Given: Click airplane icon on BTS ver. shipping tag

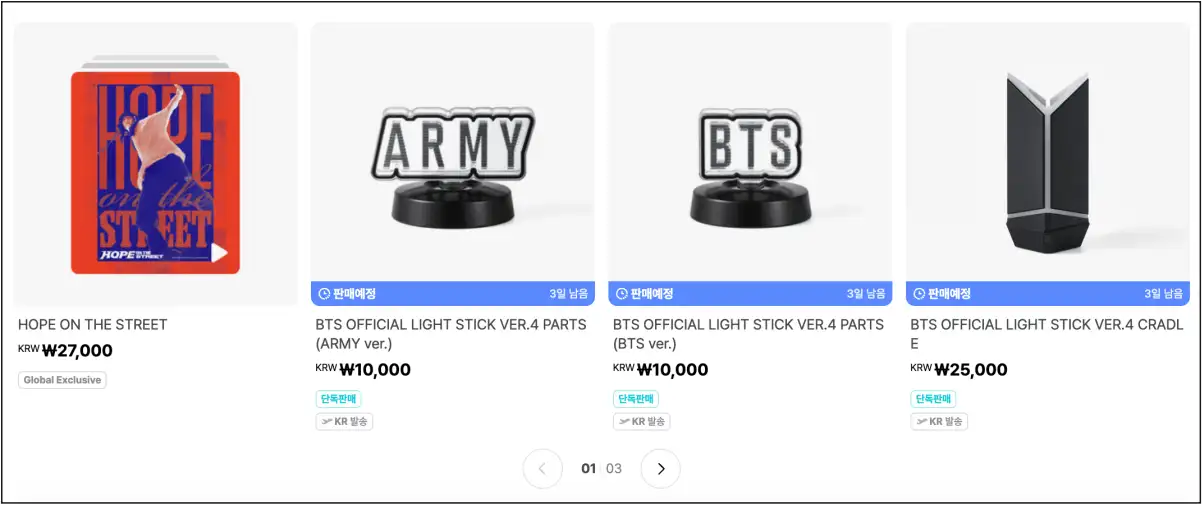Looking at the screenshot, I should point(622,422).
